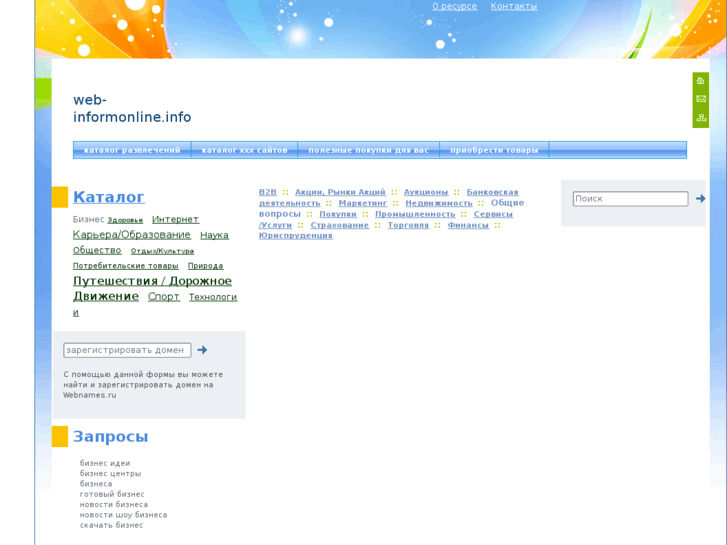This screenshot has width=727, height=545.
Task: Open the Акции, Рынки Акций link
Action: 340,192
